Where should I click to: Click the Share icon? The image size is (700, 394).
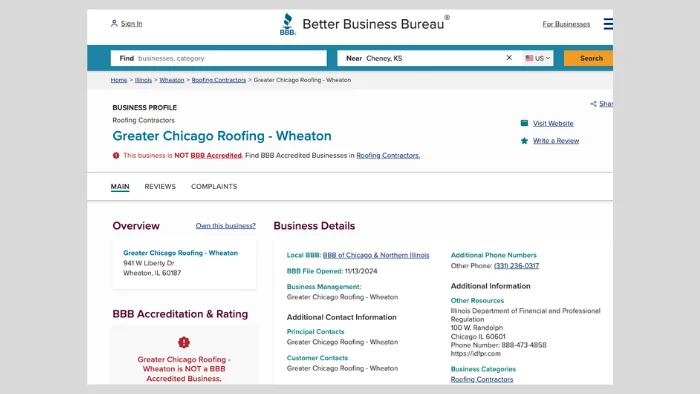[593, 104]
